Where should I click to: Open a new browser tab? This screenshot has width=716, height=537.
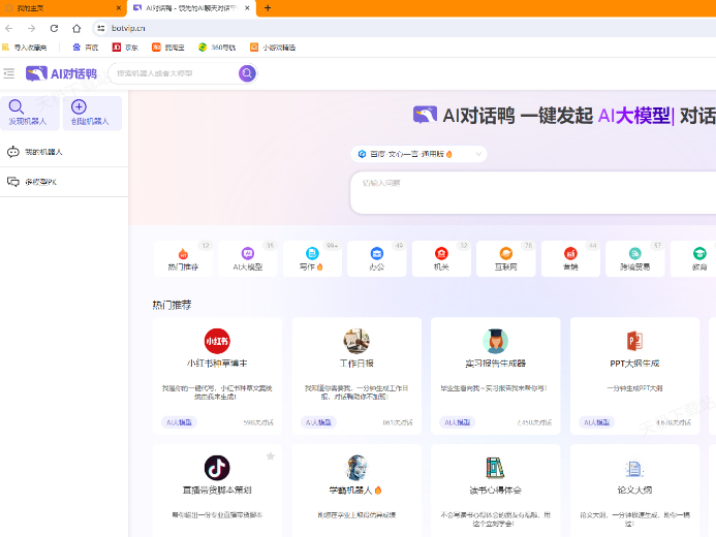click(x=268, y=8)
